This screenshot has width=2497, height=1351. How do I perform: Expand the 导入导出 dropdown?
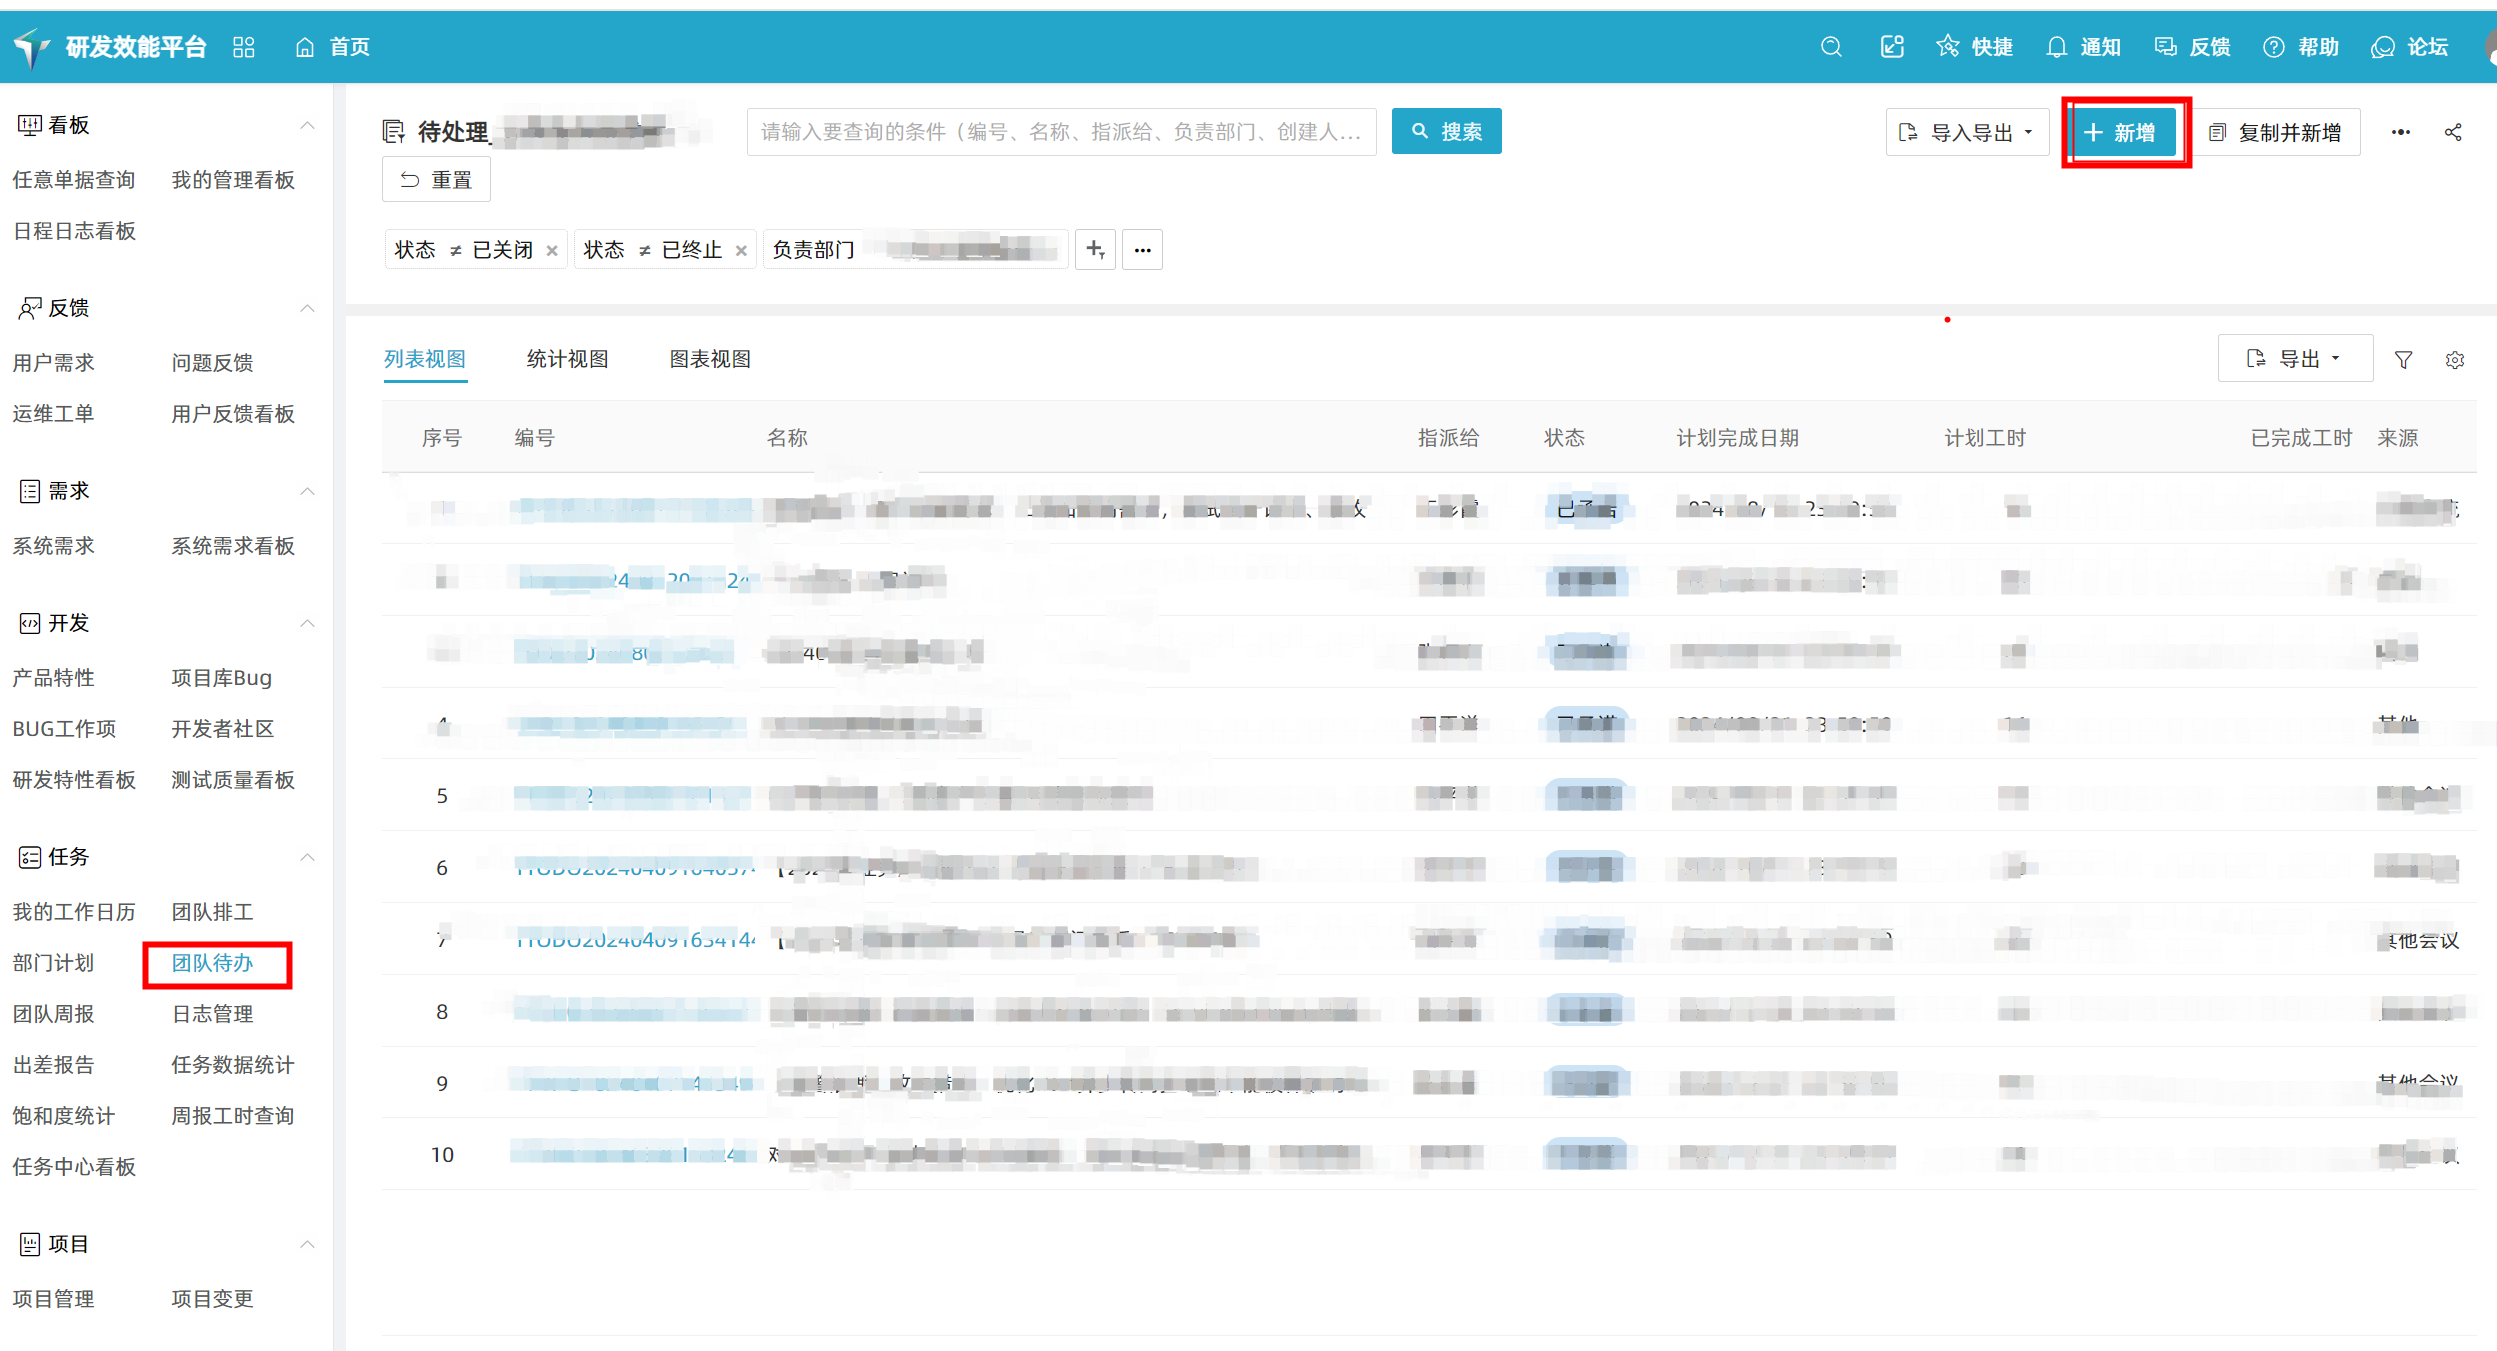click(x=1968, y=132)
